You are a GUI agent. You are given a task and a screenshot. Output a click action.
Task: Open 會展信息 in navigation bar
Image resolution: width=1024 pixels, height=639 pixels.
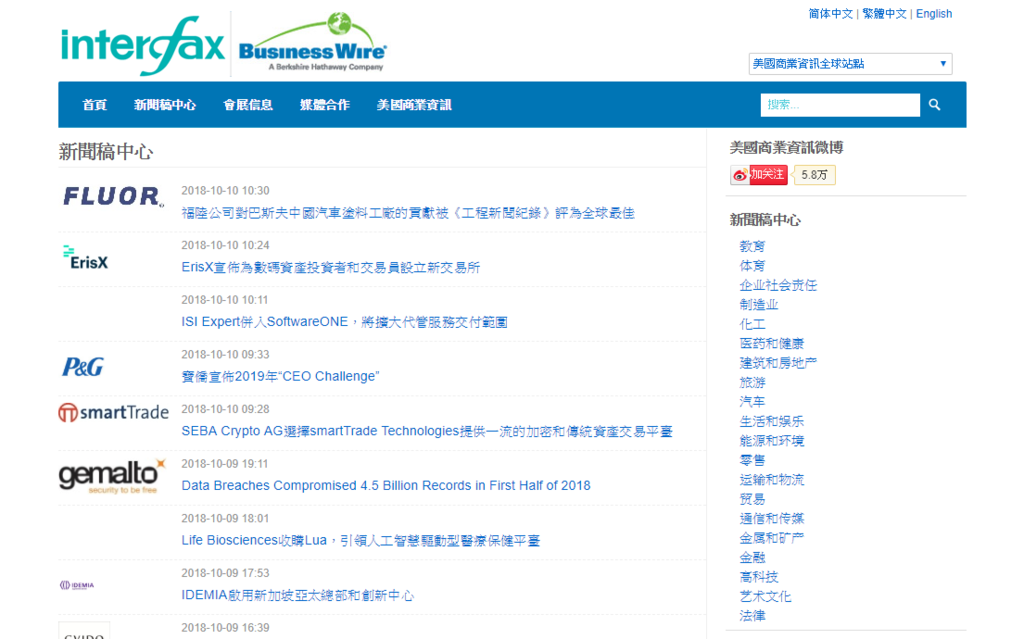point(248,105)
